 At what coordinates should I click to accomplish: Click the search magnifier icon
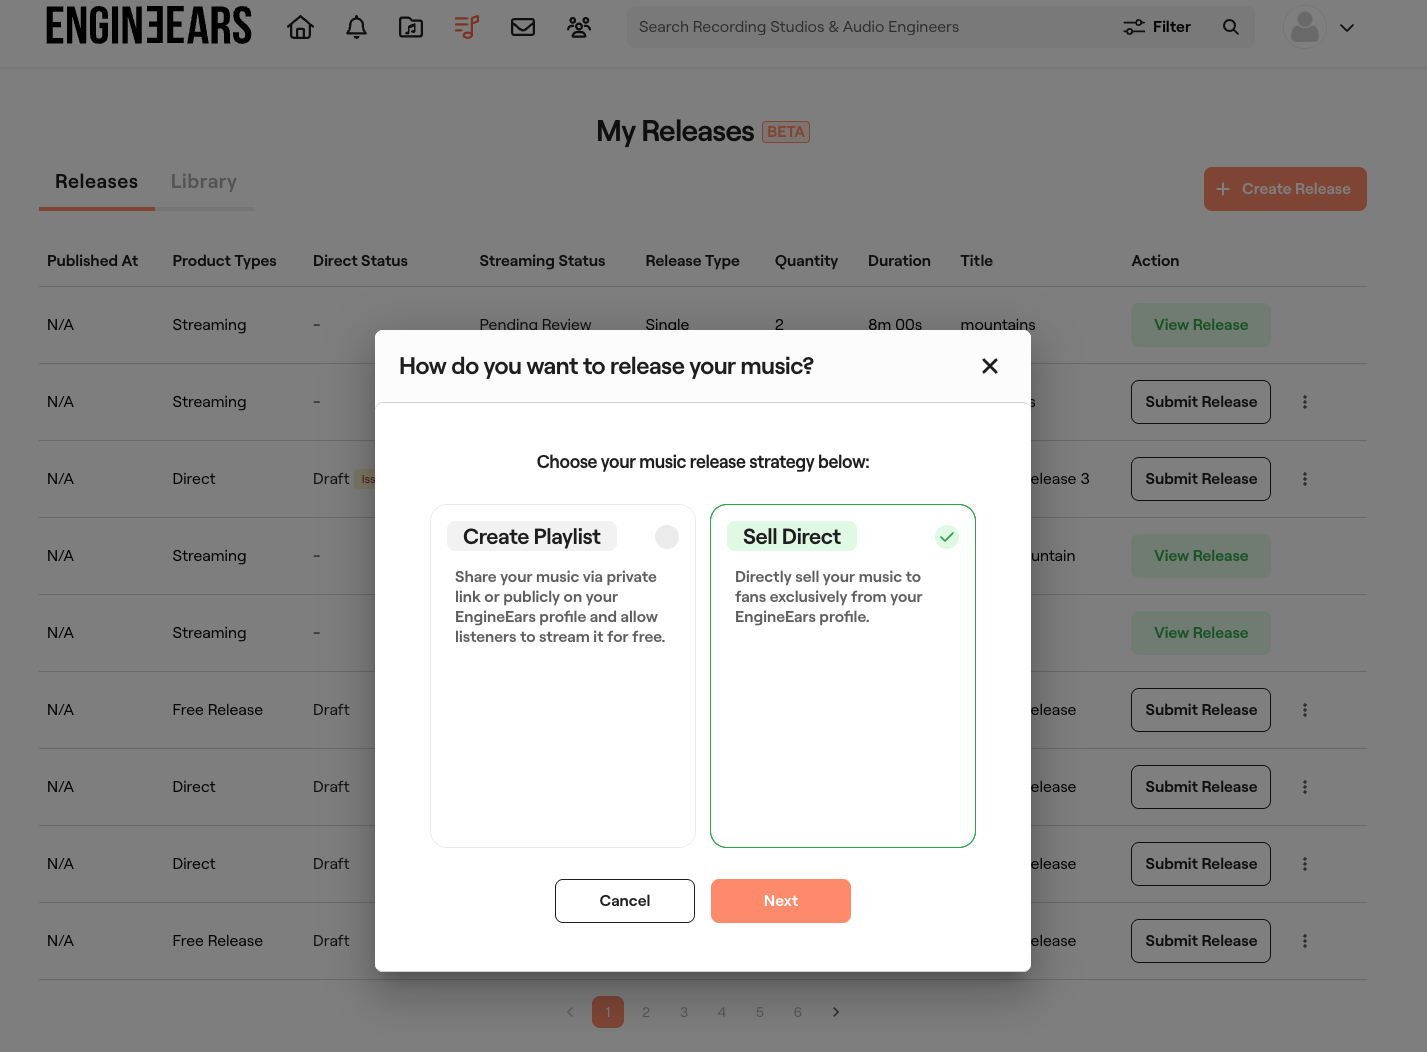point(1231,27)
